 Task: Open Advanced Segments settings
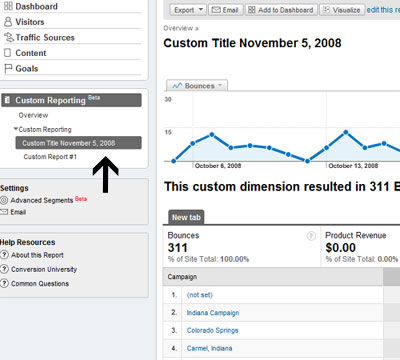[42, 200]
